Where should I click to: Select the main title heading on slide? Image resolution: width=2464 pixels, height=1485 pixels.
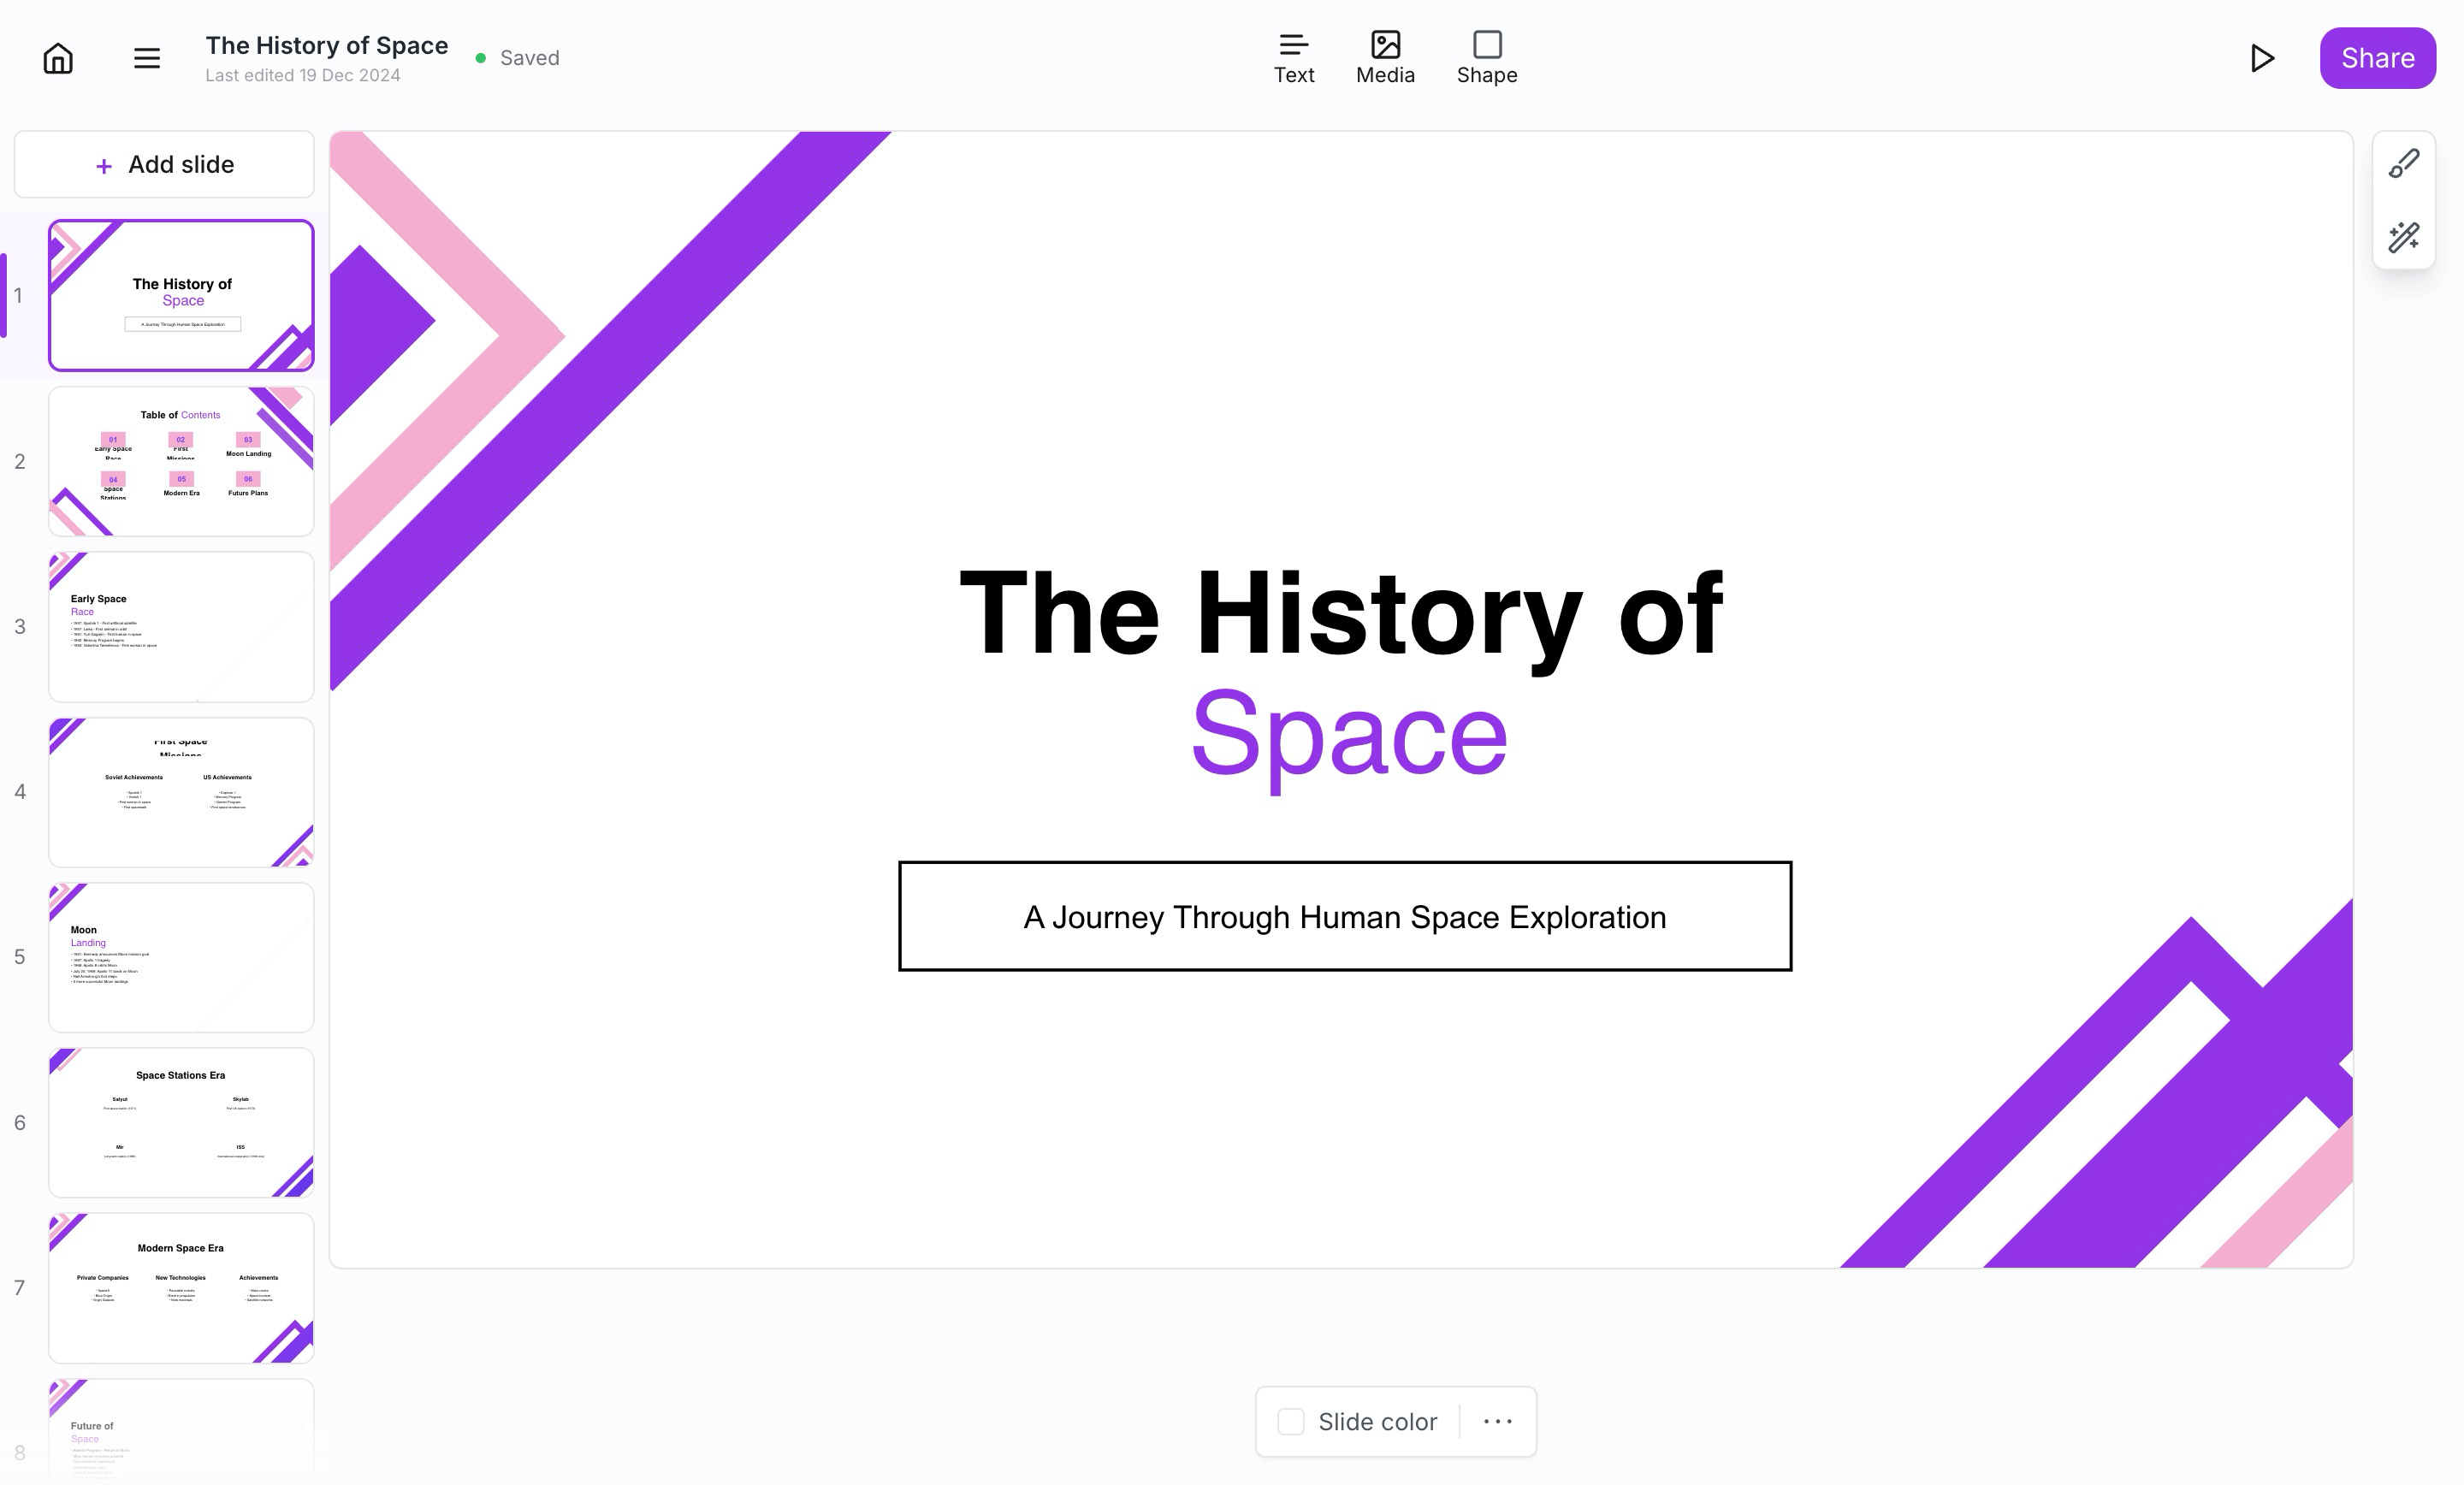click(x=1342, y=673)
